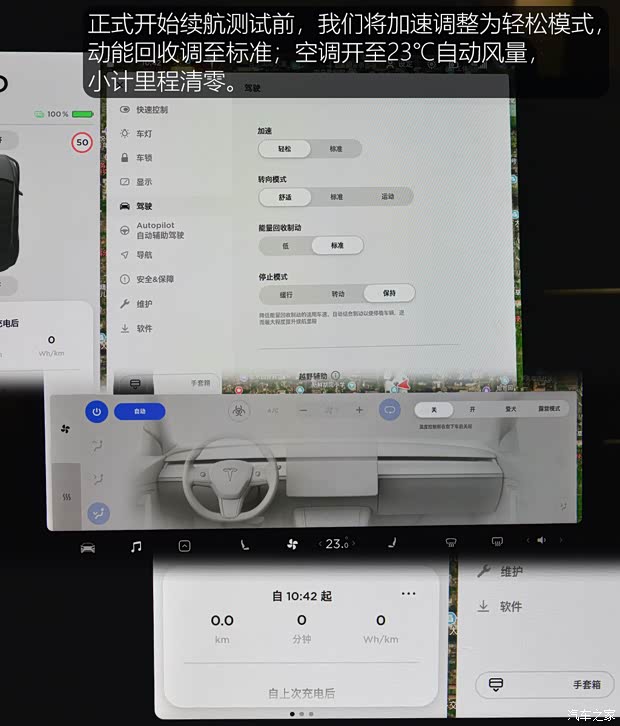Select 关 in climate keep mode
This screenshot has width=620, height=726.
[434, 410]
